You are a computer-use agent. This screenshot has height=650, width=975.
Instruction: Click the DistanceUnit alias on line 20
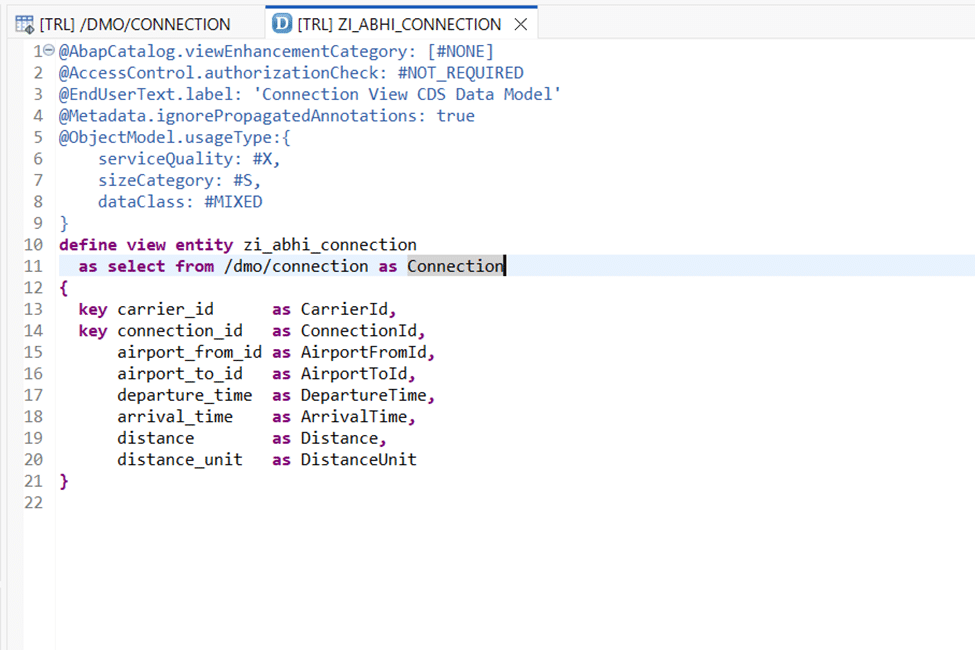358,460
